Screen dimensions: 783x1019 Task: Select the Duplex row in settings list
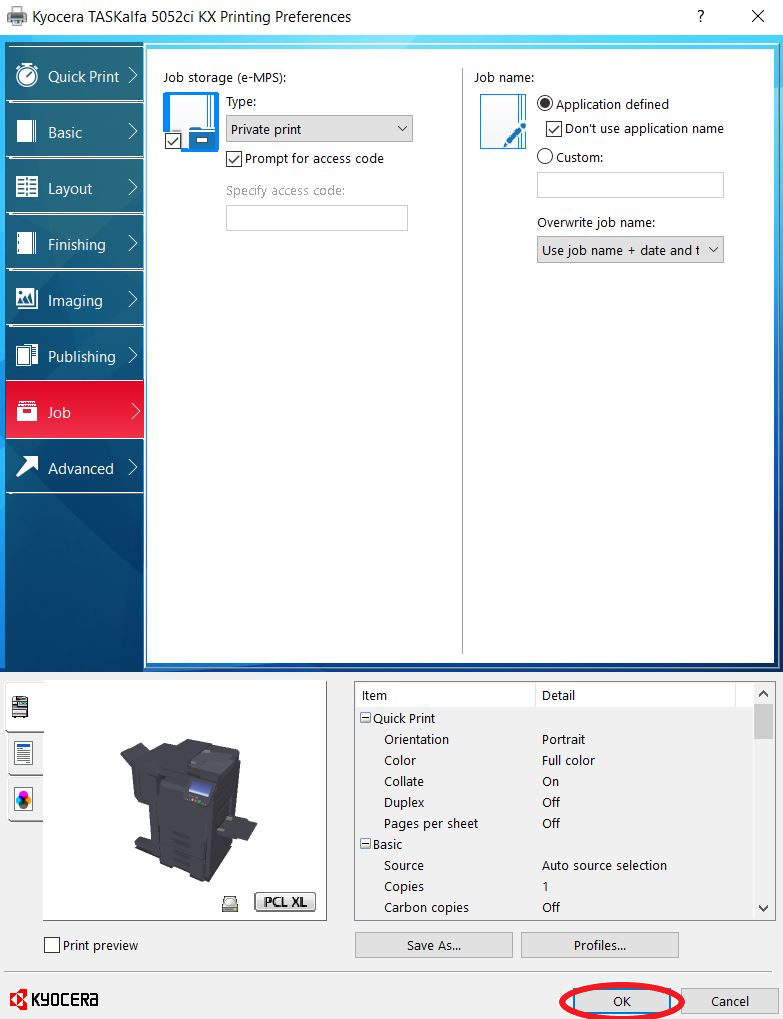coord(552,802)
